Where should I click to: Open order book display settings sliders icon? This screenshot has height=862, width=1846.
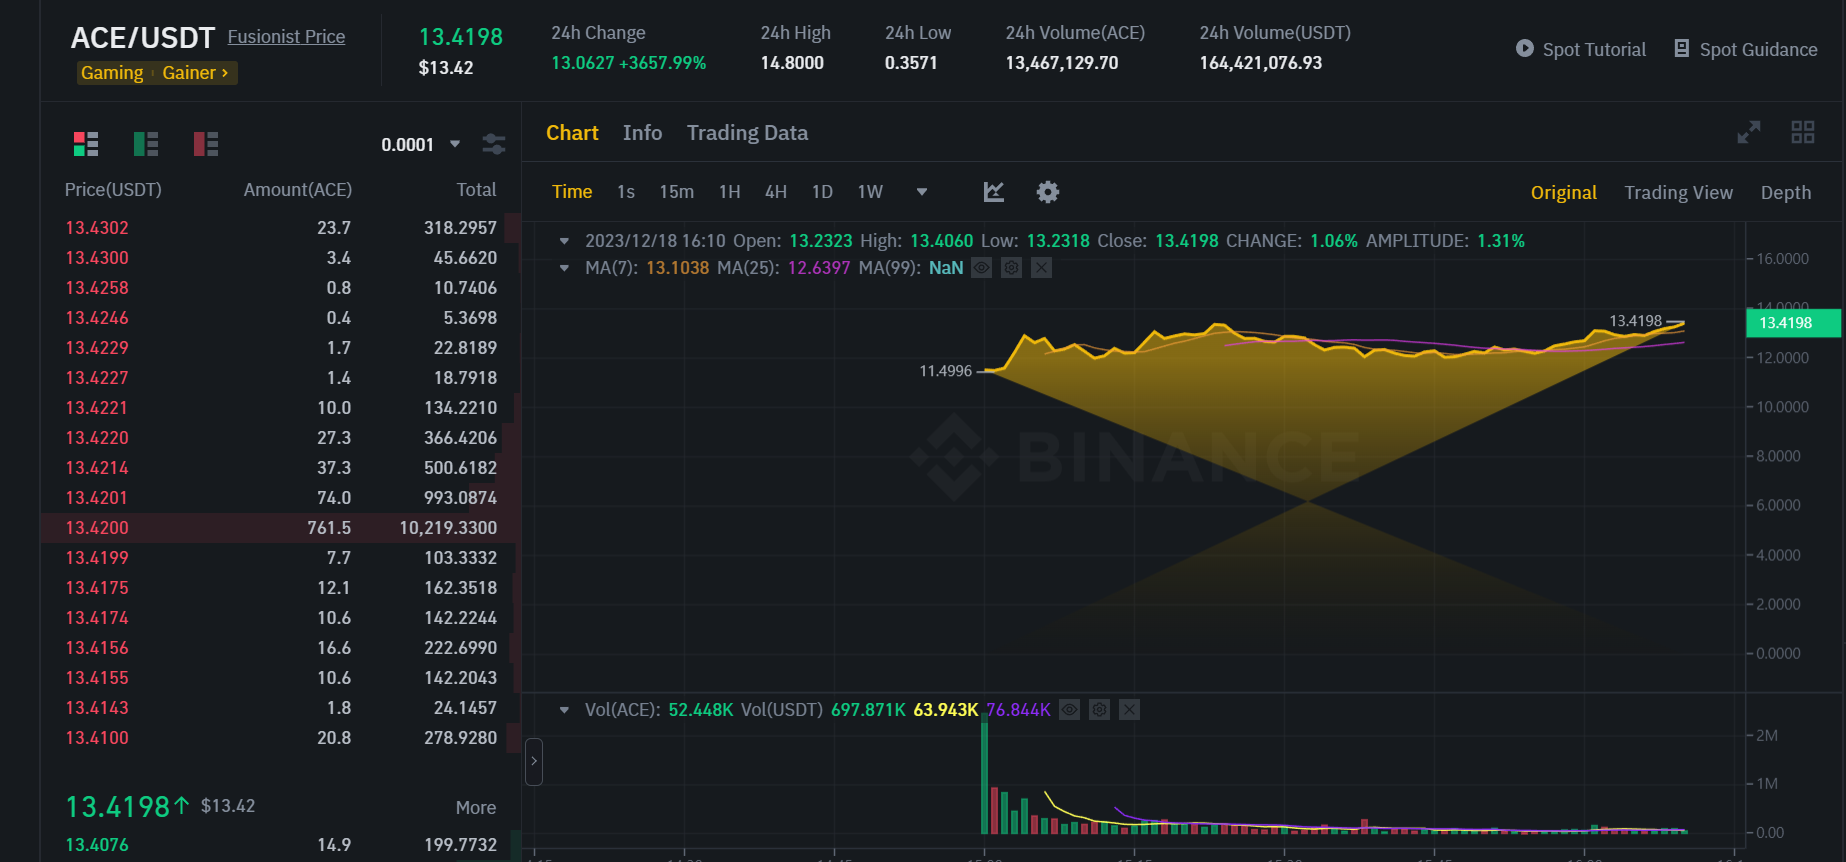(494, 144)
